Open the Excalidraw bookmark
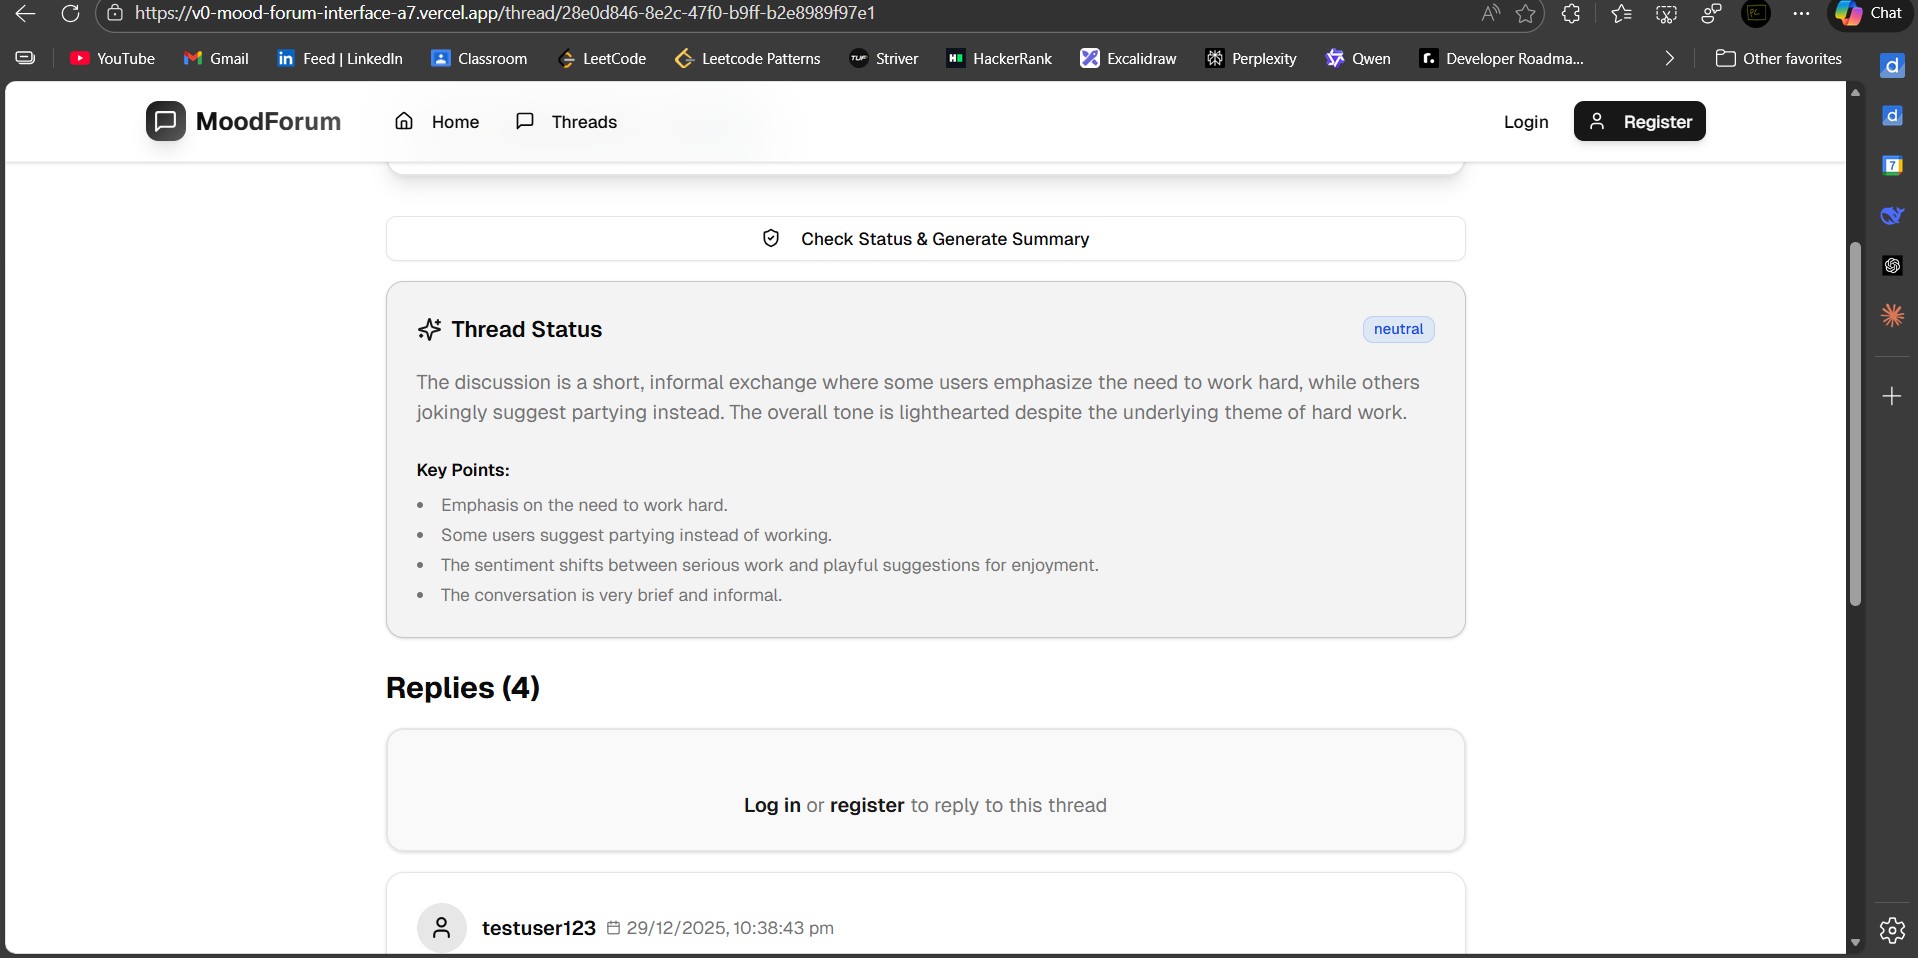Viewport: 1918px width, 958px height. pos(1128,59)
